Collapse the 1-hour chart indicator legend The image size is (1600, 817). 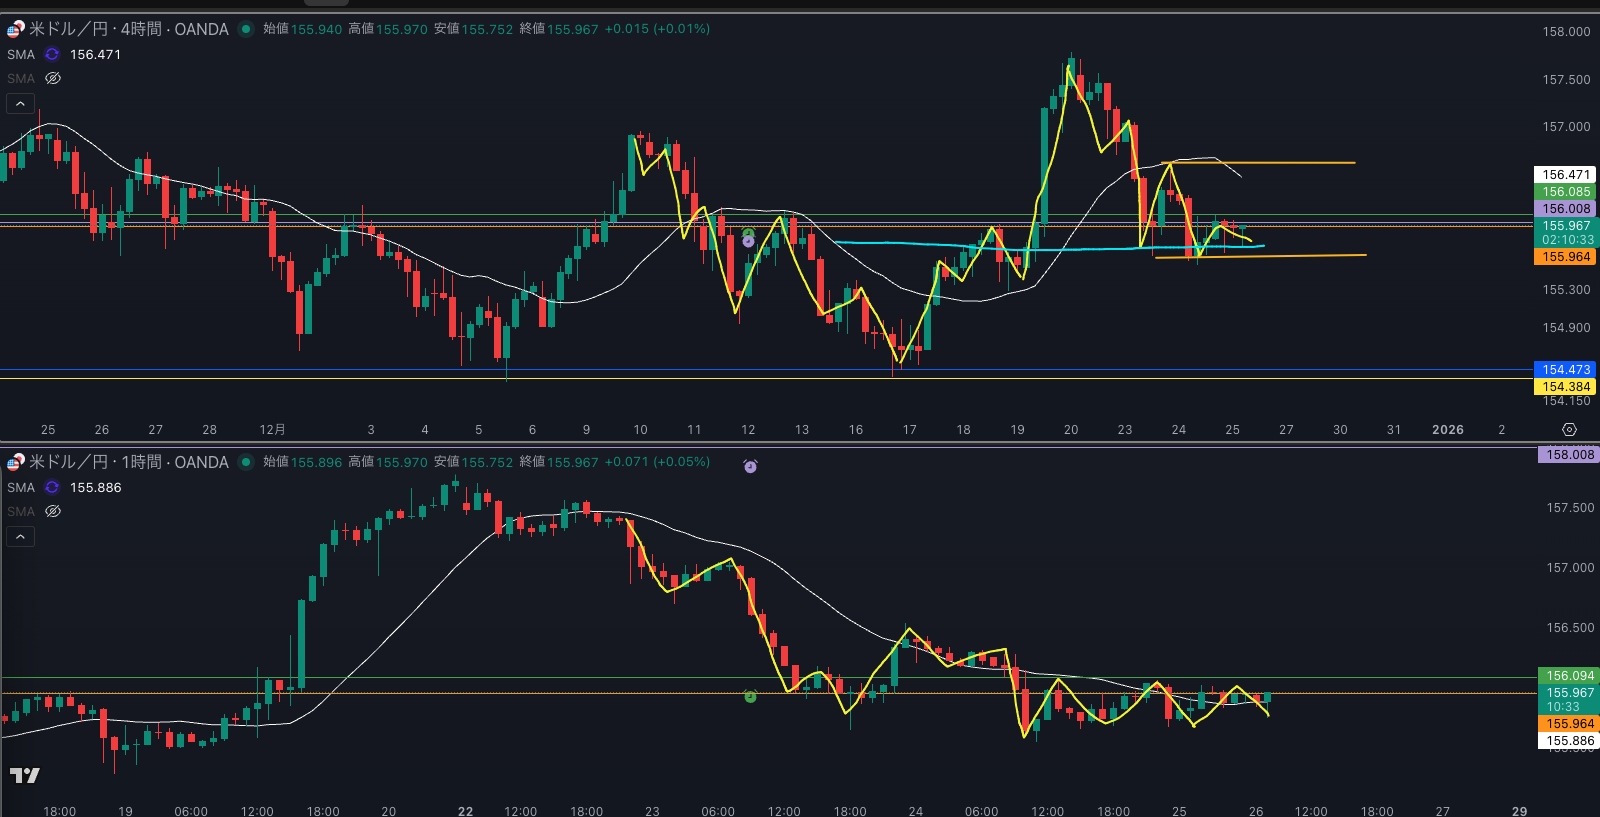pos(20,536)
